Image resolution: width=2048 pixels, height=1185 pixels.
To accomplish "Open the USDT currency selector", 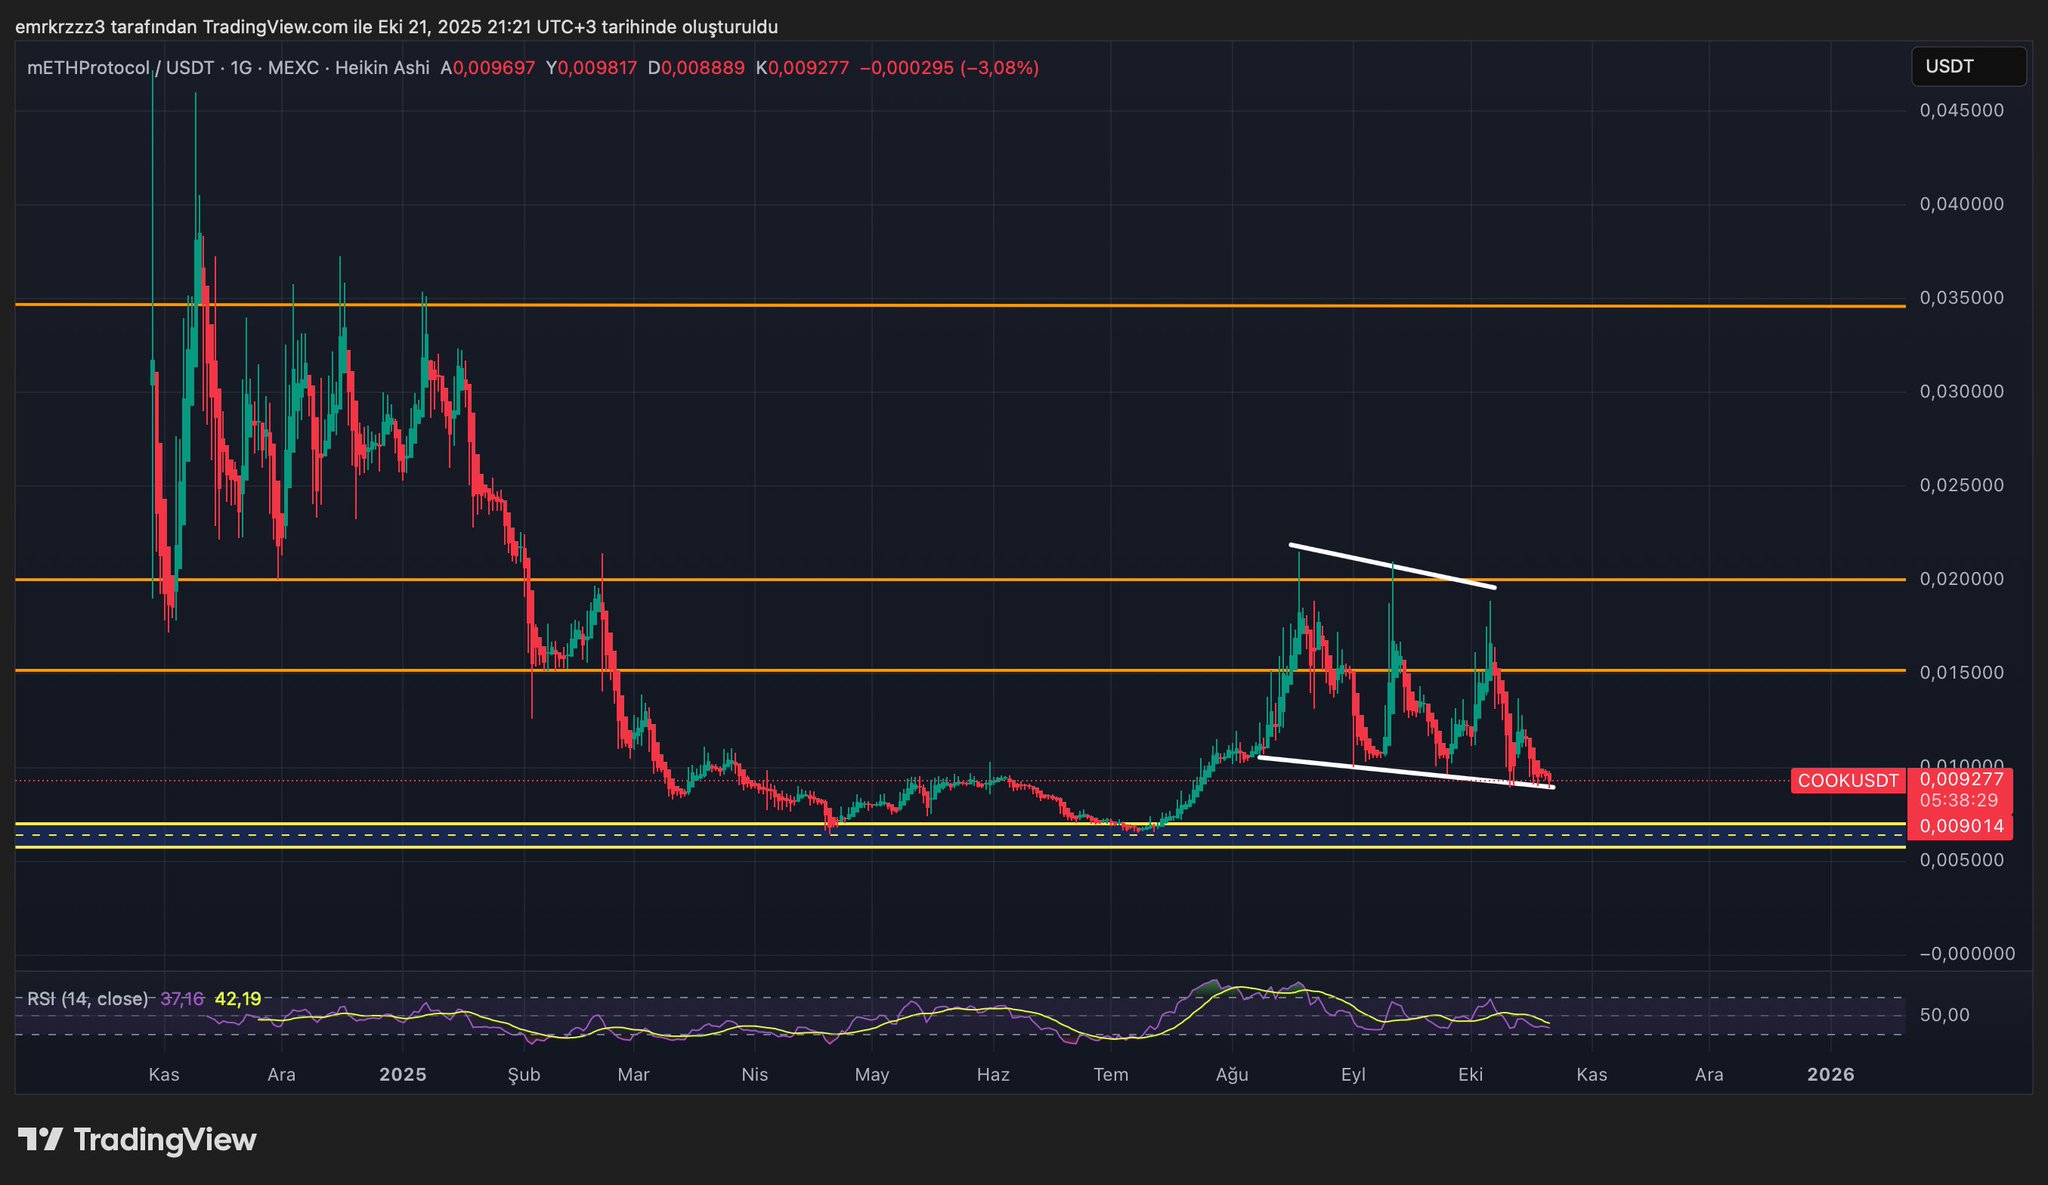I will click(1967, 67).
